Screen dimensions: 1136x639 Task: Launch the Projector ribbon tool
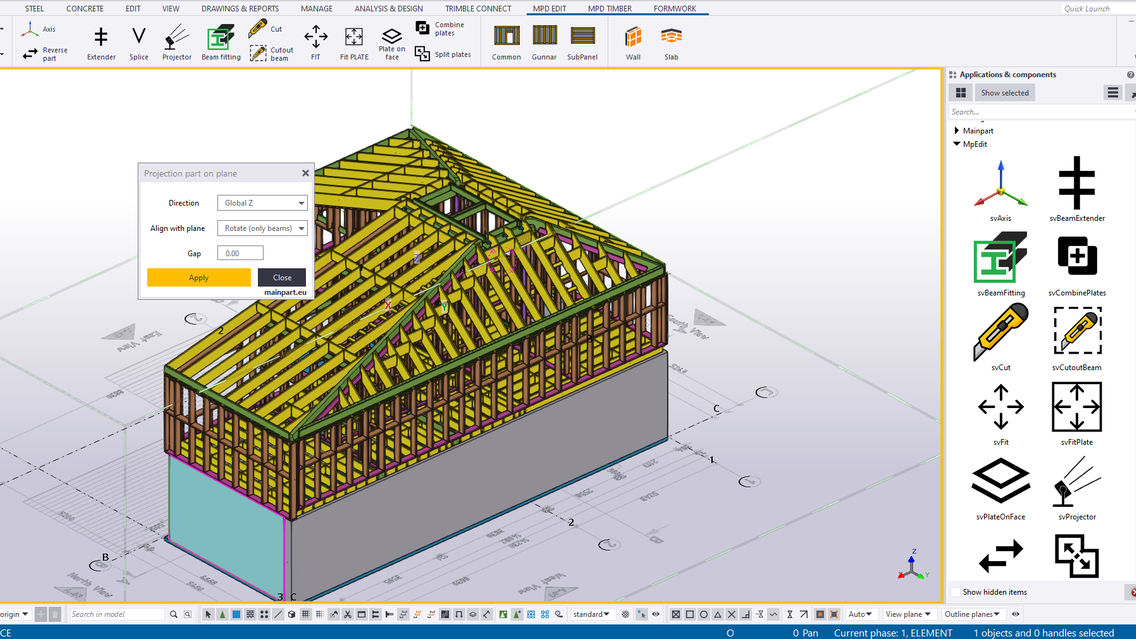[177, 43]
